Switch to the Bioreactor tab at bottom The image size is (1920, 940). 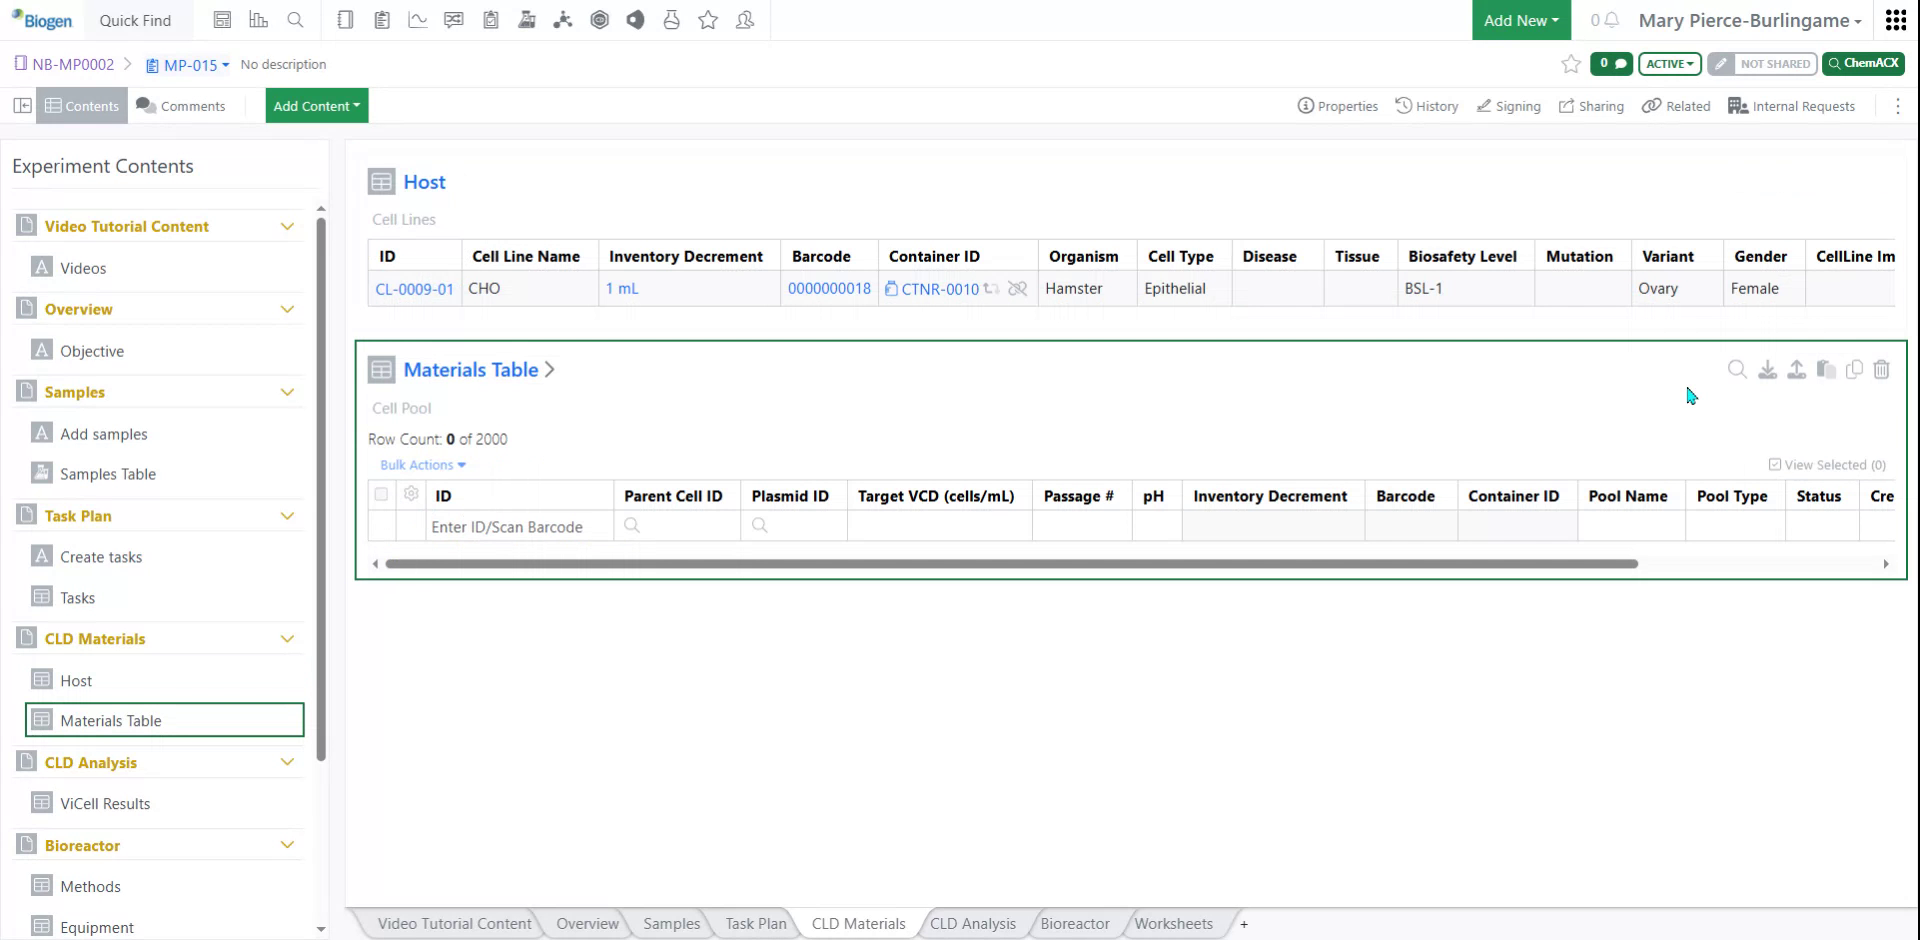pos(1074,923)
